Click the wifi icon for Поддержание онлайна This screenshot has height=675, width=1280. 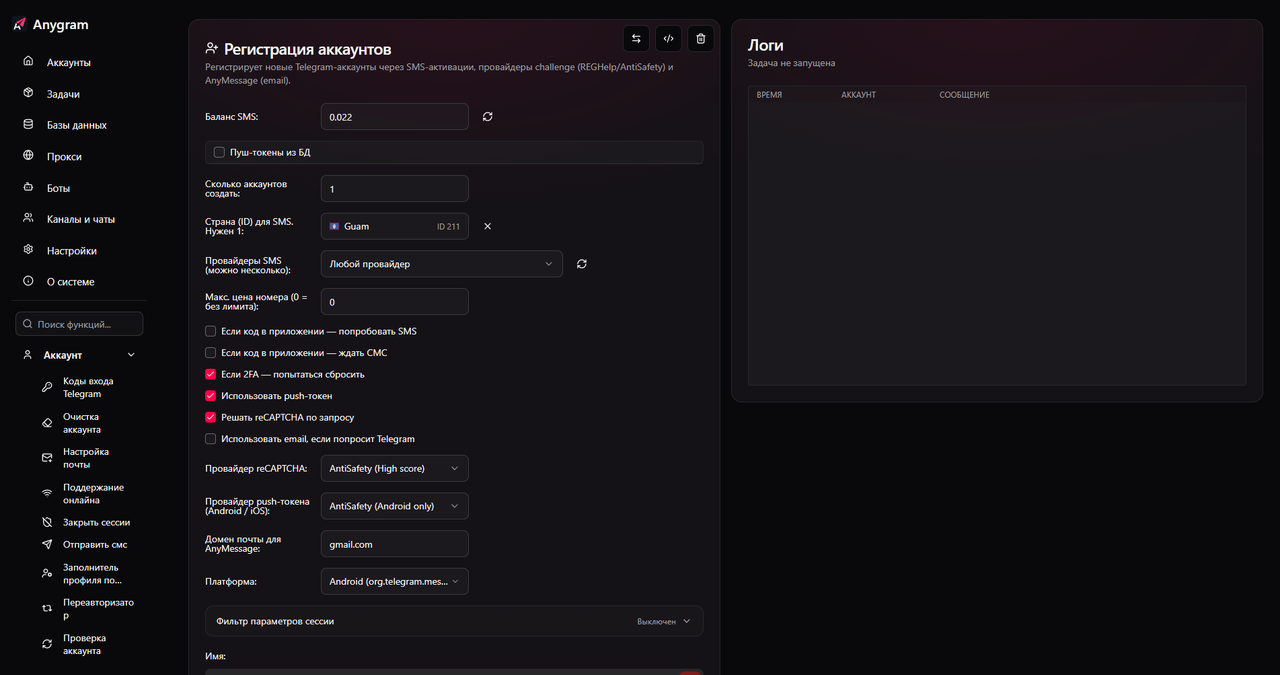46,493
